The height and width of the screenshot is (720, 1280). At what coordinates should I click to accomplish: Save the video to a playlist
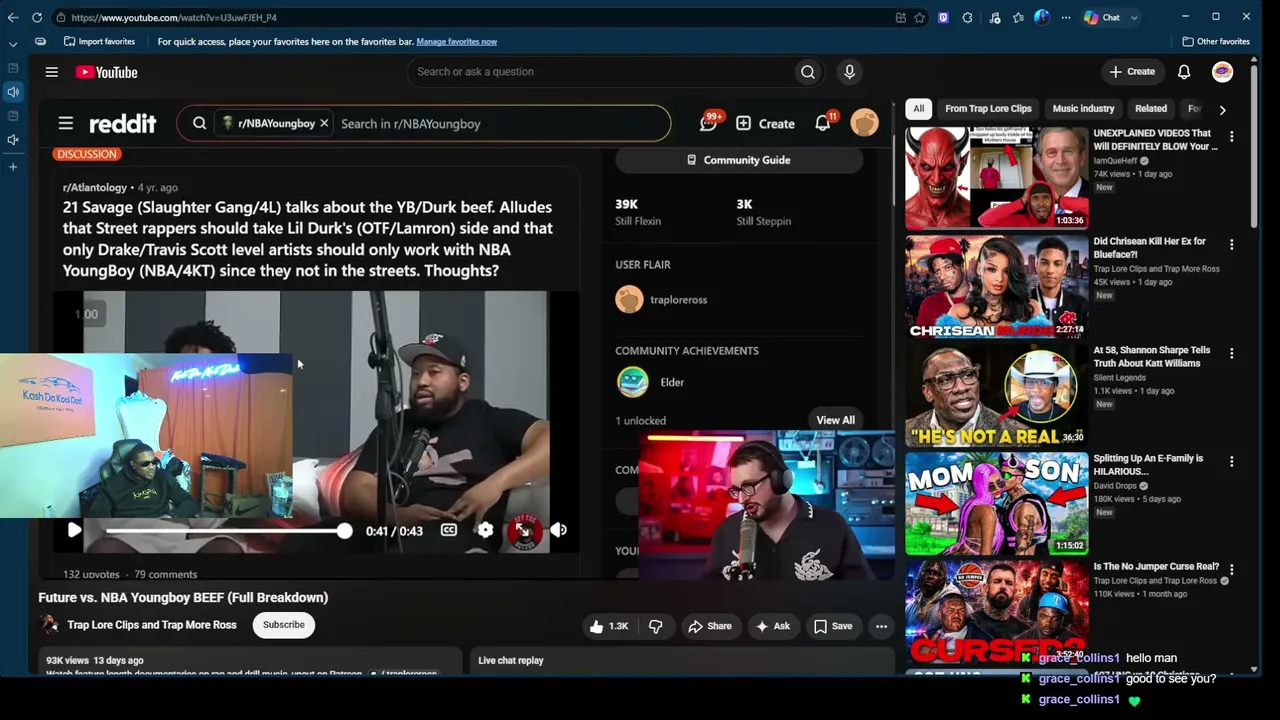(x=833, y=626)
